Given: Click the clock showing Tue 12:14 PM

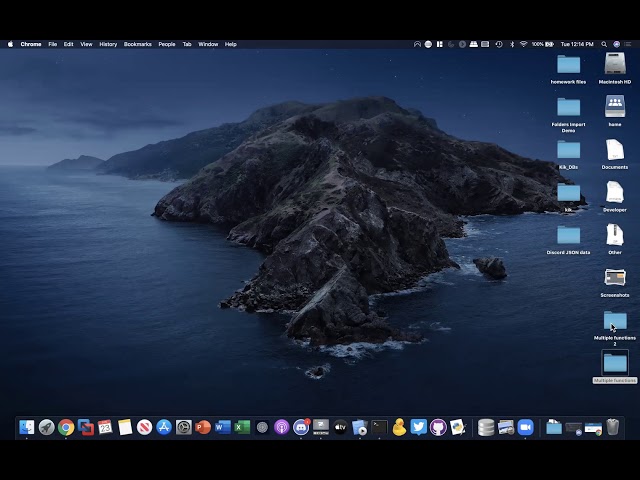Looking at the screenshot, I should coord(577,44).
